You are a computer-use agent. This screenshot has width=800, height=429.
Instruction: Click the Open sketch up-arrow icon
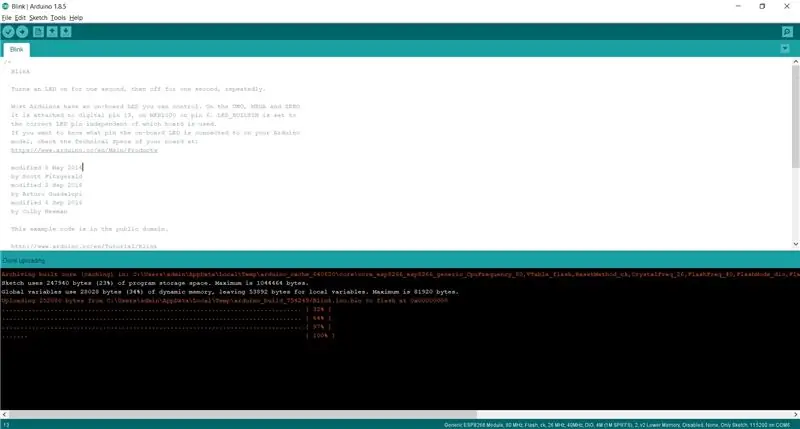coord(52,32)
